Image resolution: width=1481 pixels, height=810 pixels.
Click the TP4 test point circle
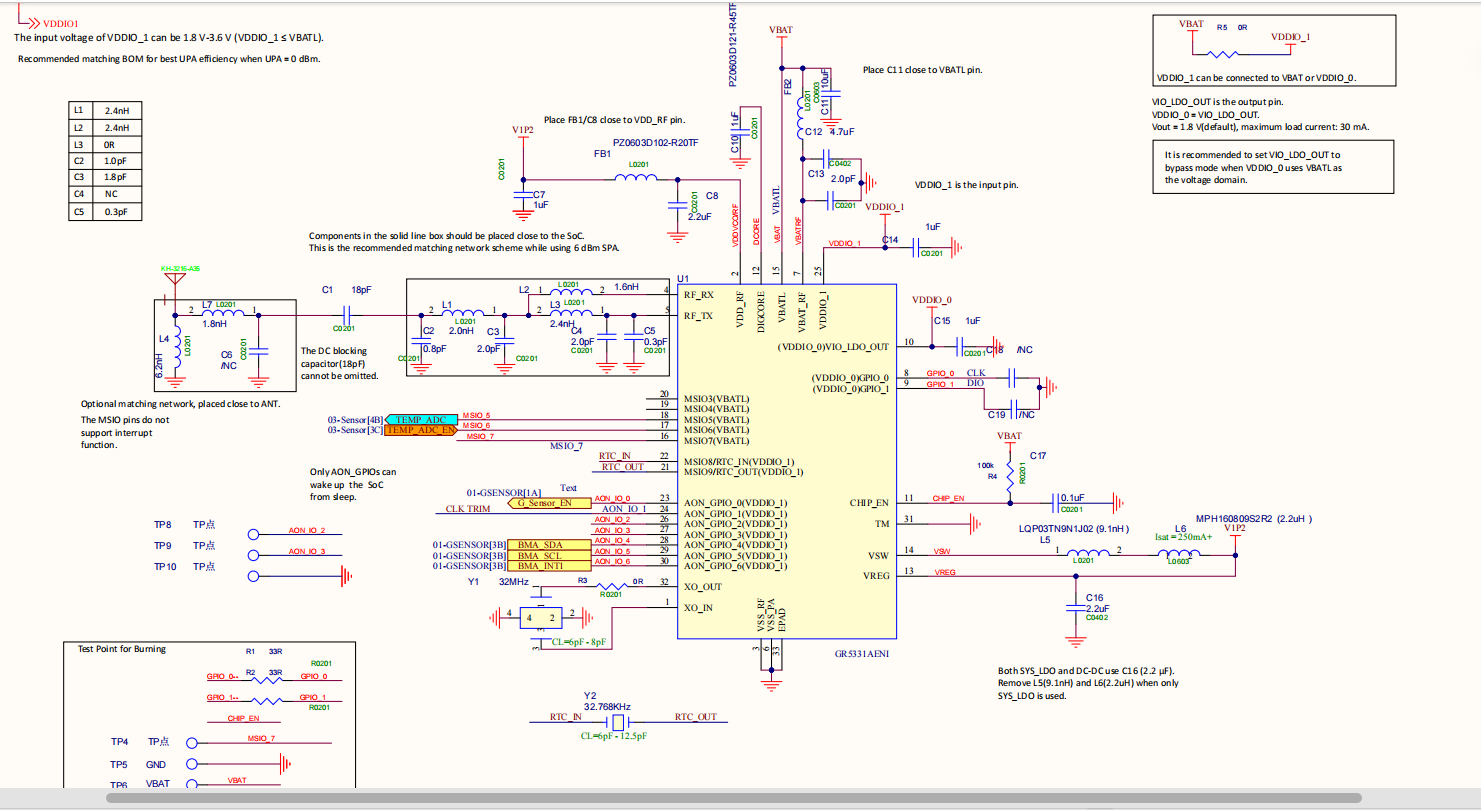click(x=192, y=743)
